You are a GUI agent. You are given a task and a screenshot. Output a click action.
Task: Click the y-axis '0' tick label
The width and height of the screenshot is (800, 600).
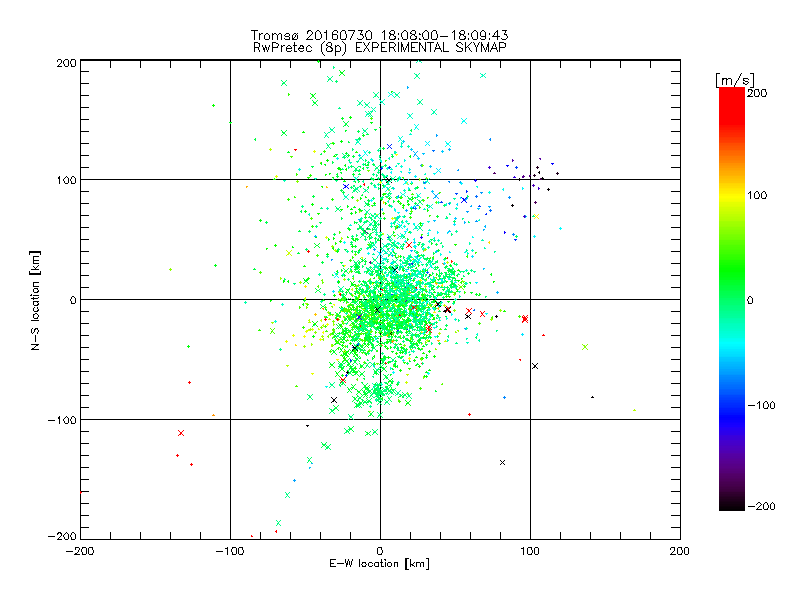pos(73,300)
